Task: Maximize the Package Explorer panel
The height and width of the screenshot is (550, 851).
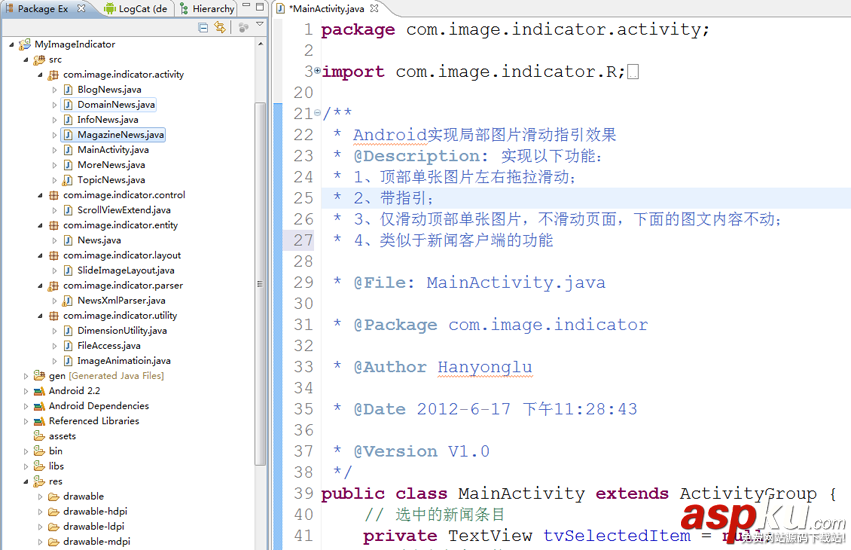Action: pyautogui.click(x=260, y=7)
